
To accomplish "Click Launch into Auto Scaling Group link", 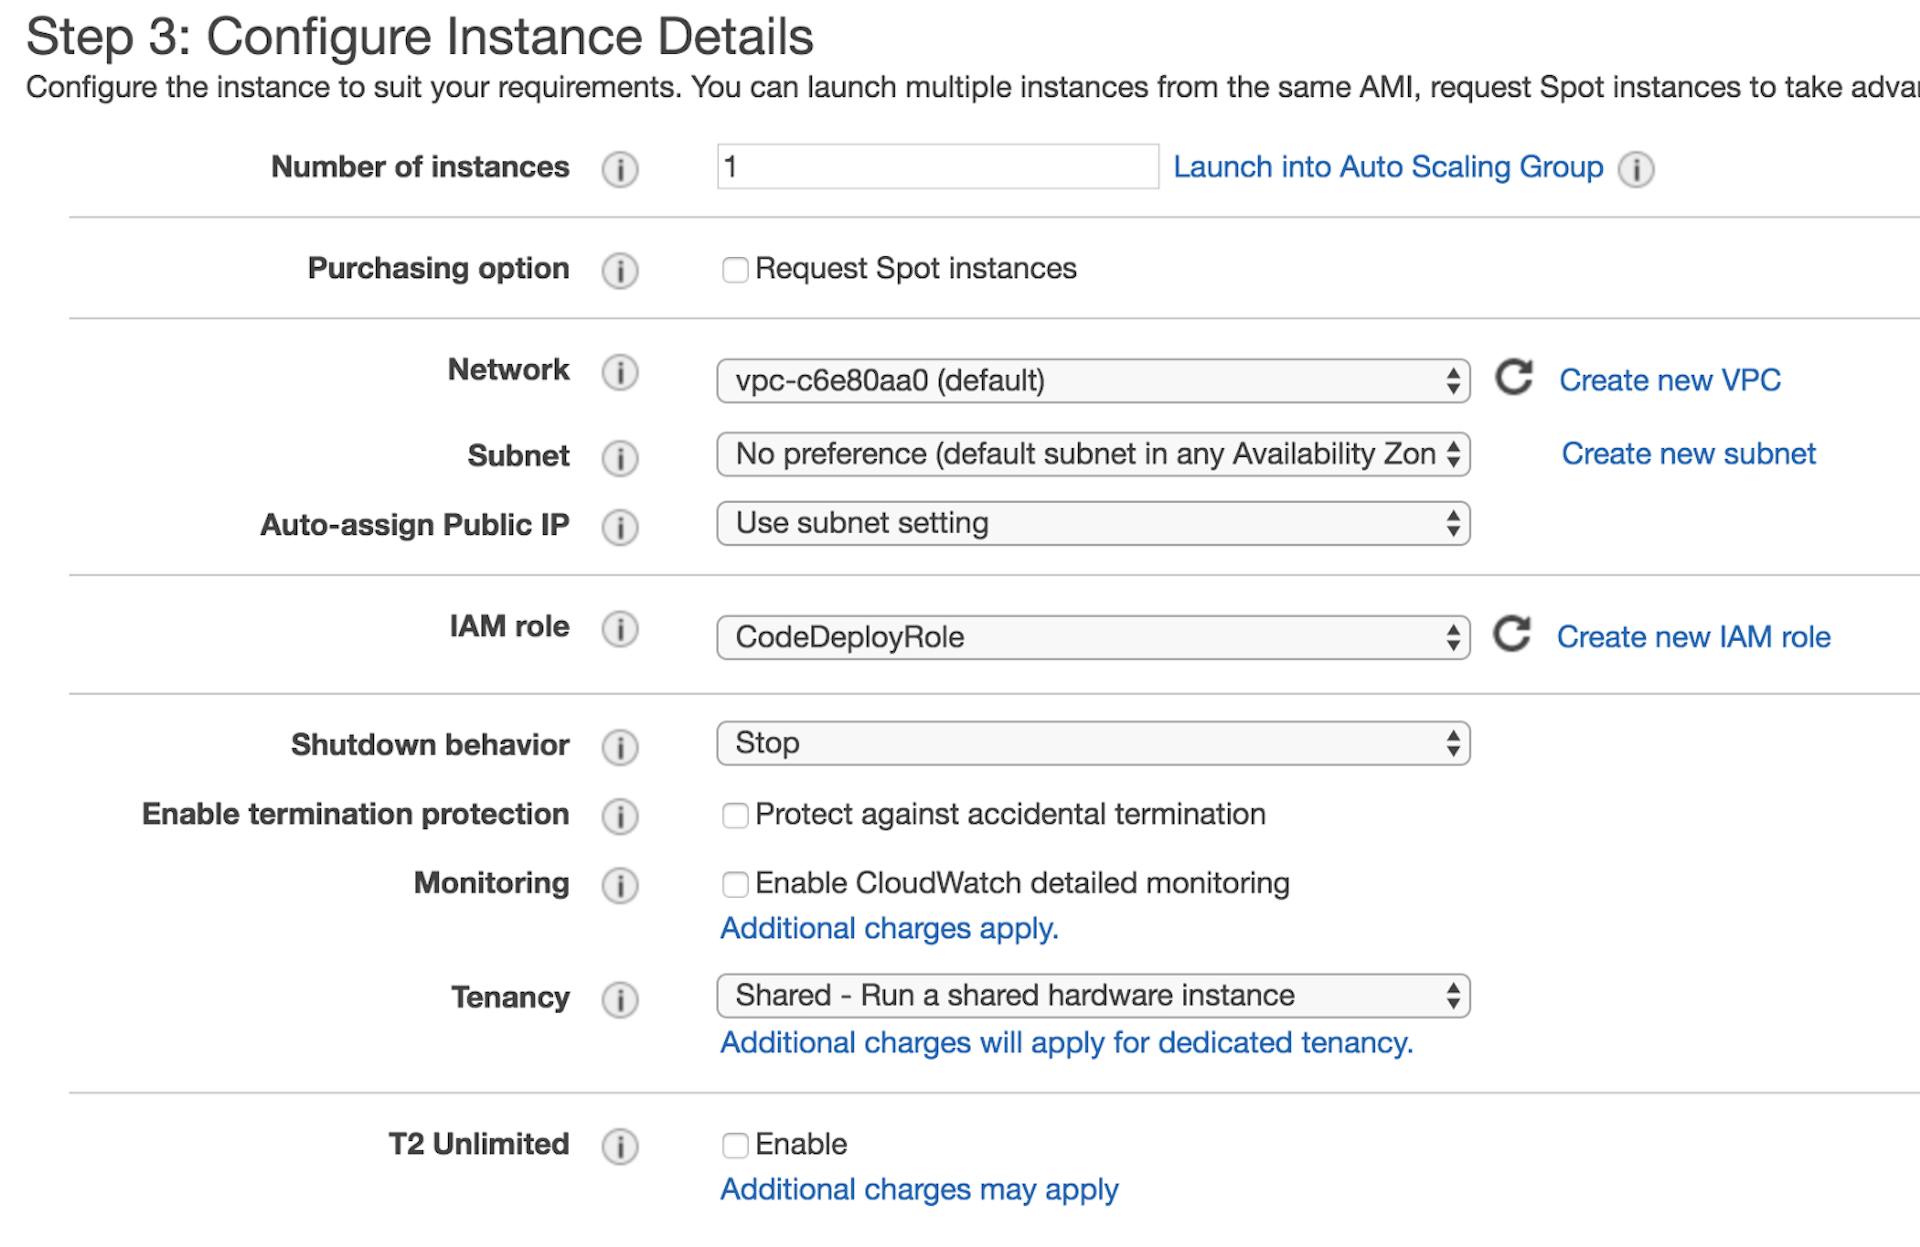I will coord(1387,167).
